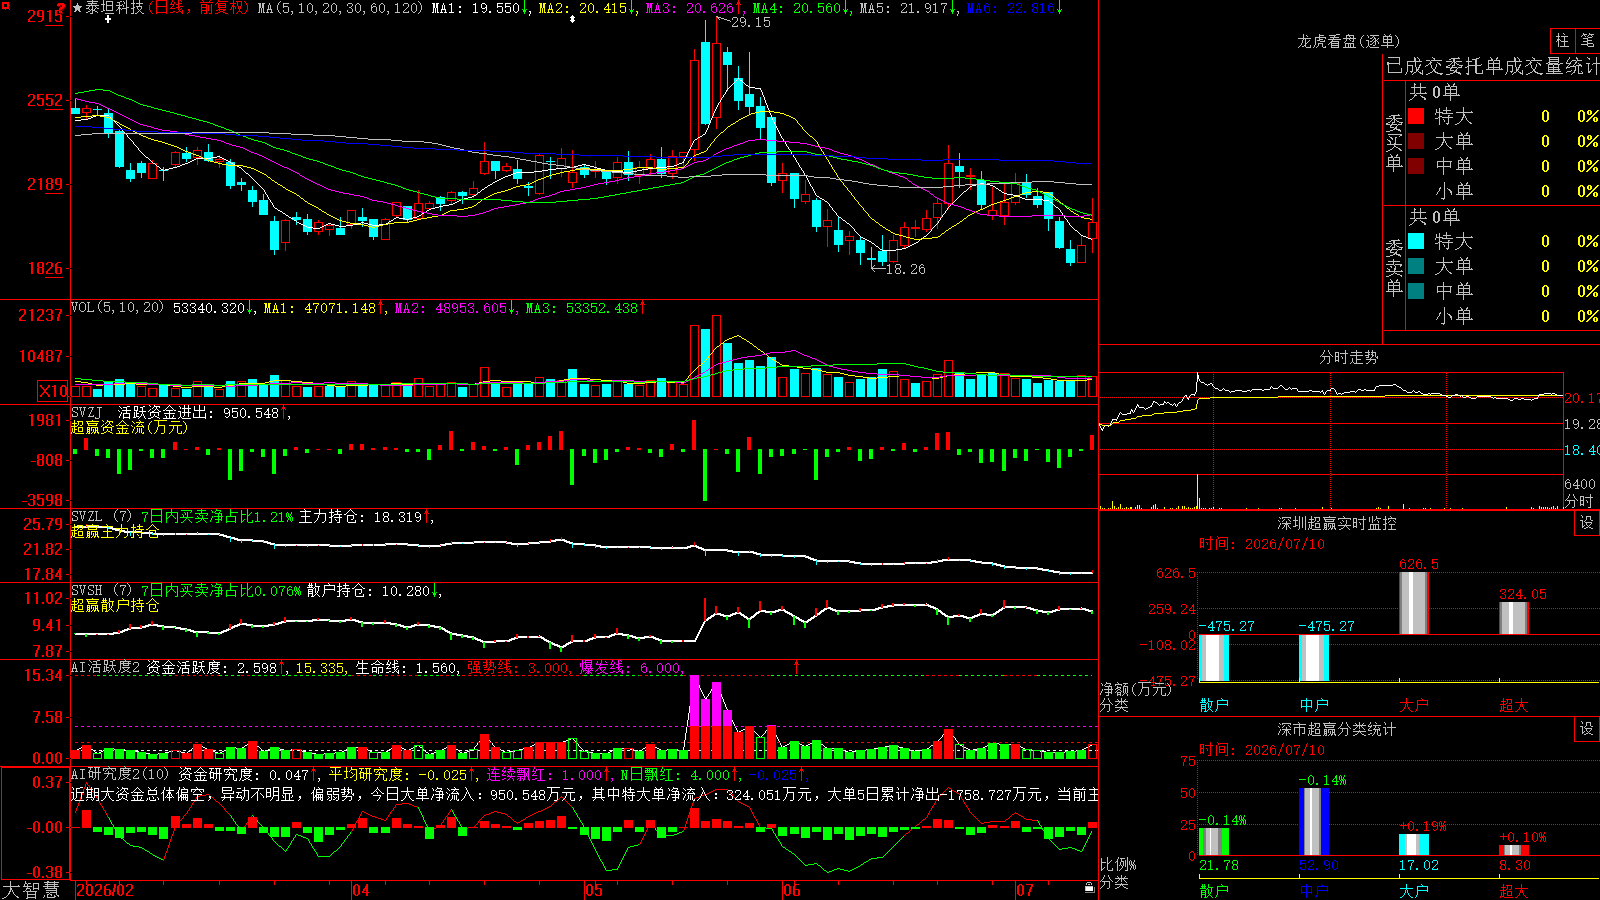Click the SVSH (7) indicator name

(x=101, y=590)
